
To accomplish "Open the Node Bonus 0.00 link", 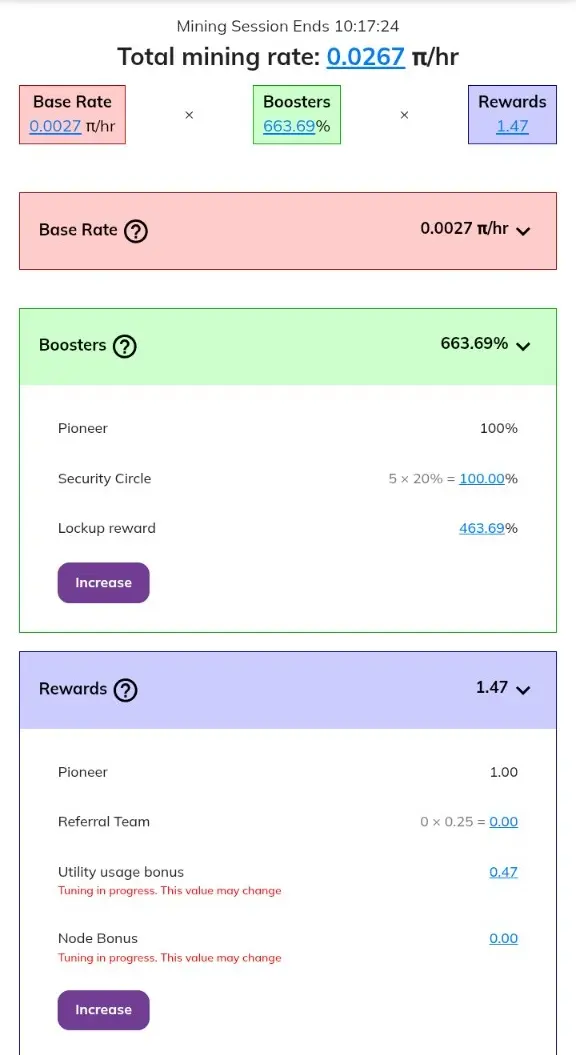I will tap(503, 938).
